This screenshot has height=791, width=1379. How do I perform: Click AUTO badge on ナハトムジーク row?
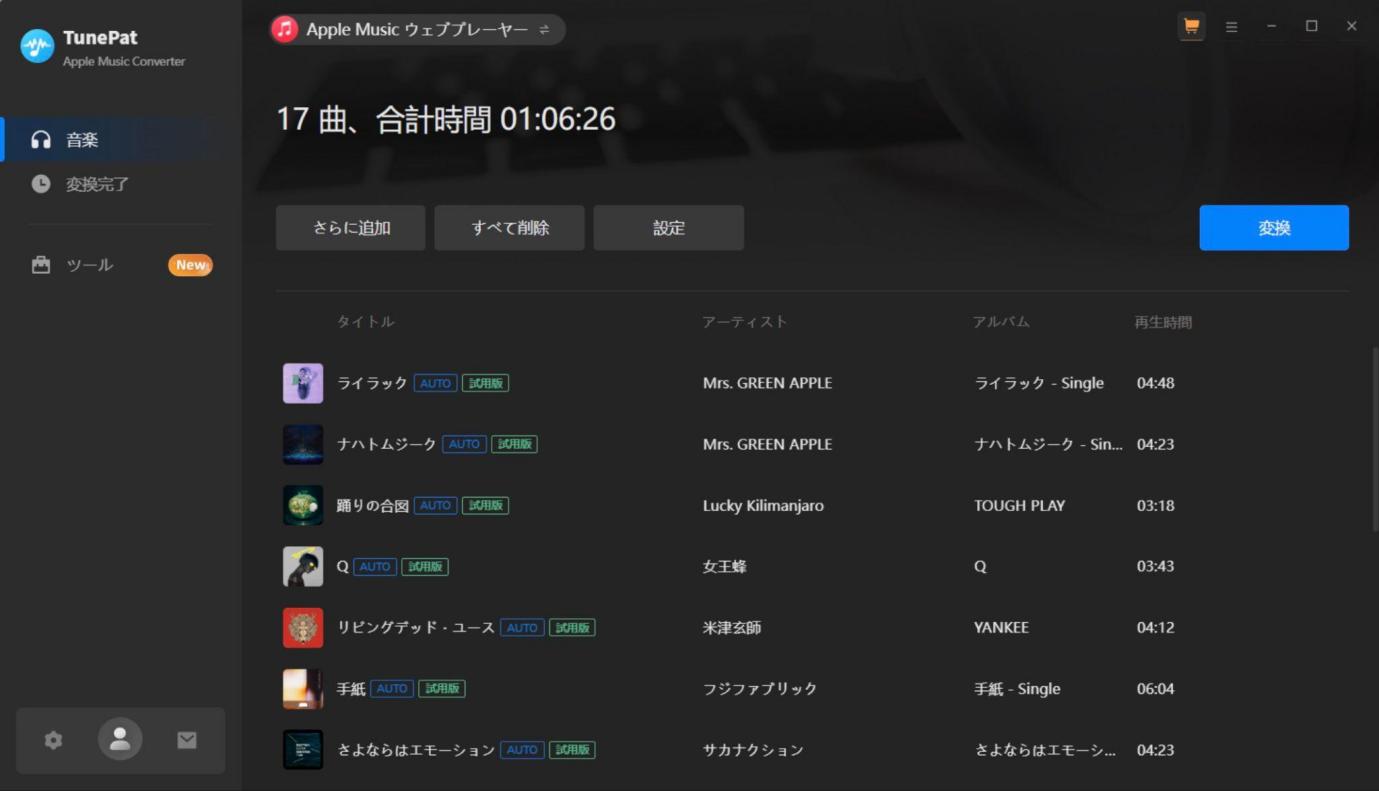pos(464,444)
